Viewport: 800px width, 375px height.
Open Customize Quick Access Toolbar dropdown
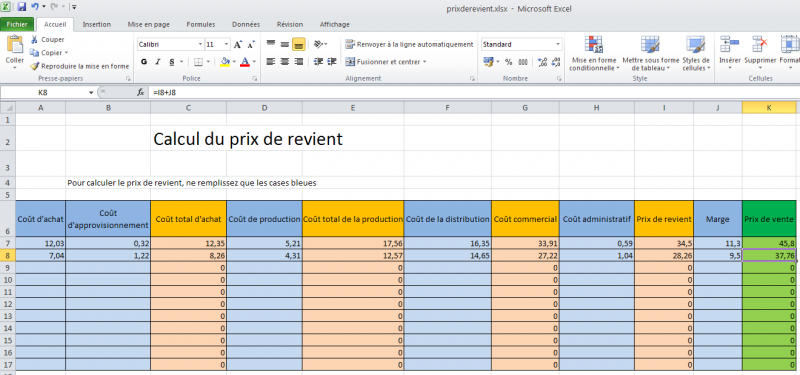pos(74,7)
